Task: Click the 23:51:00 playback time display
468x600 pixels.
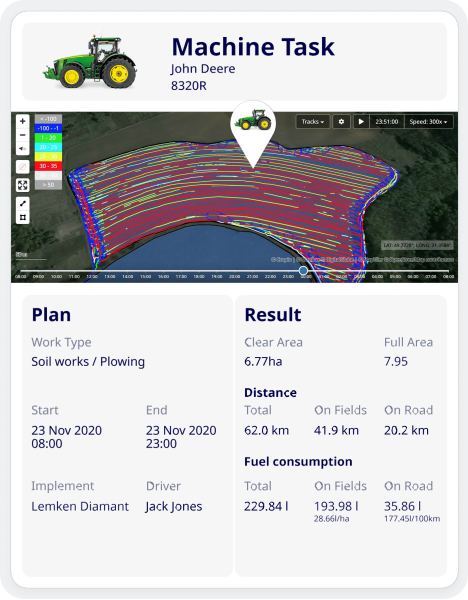Action: click(387, 122)
